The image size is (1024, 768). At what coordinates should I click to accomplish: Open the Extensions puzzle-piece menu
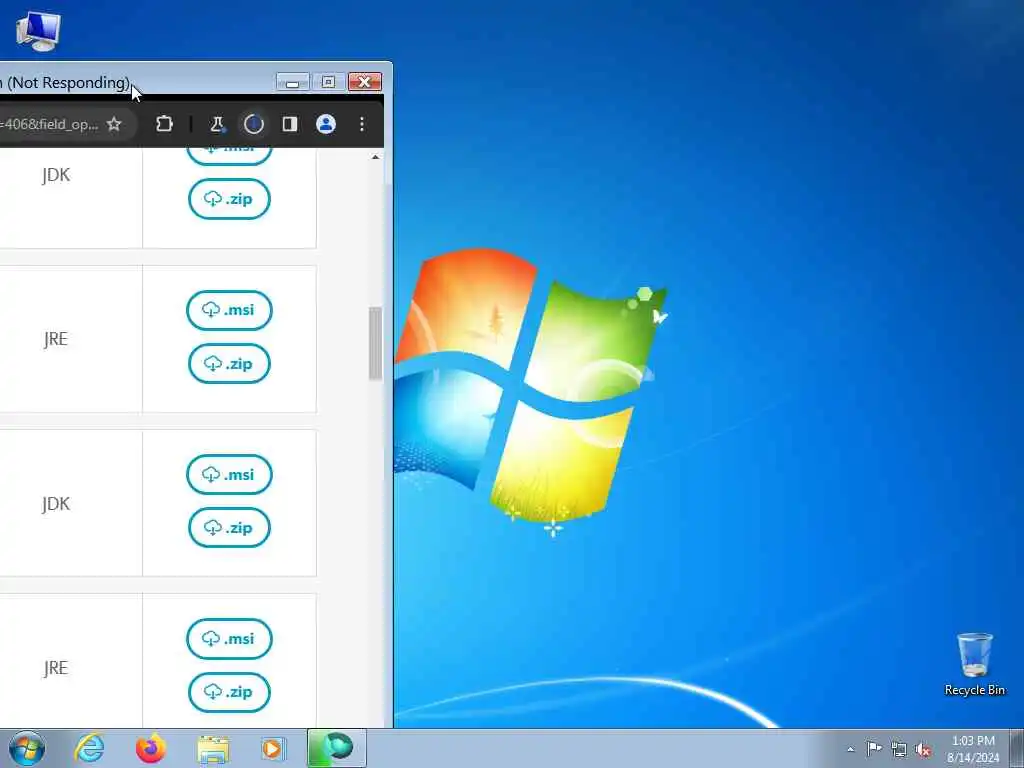[x=164, y=124]
